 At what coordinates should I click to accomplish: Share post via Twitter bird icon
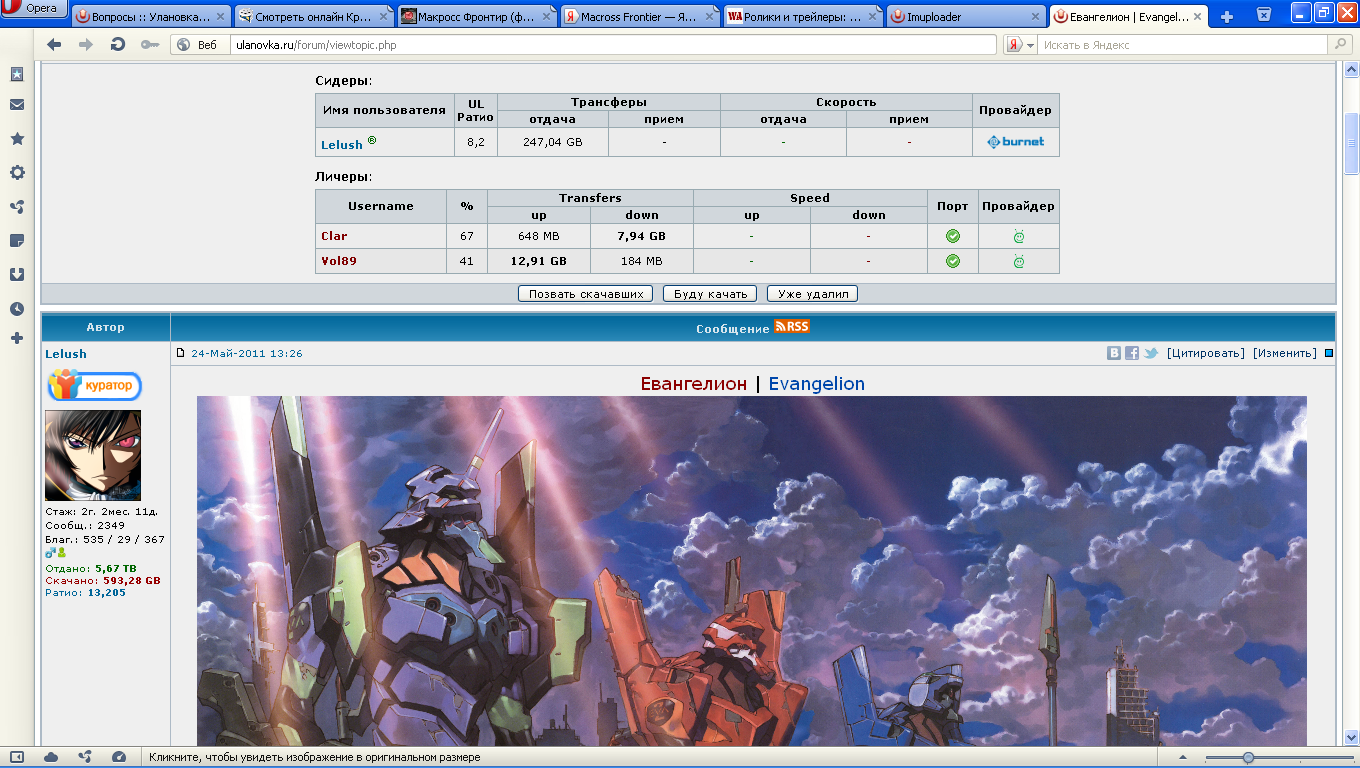click(x=1150, y=353)
